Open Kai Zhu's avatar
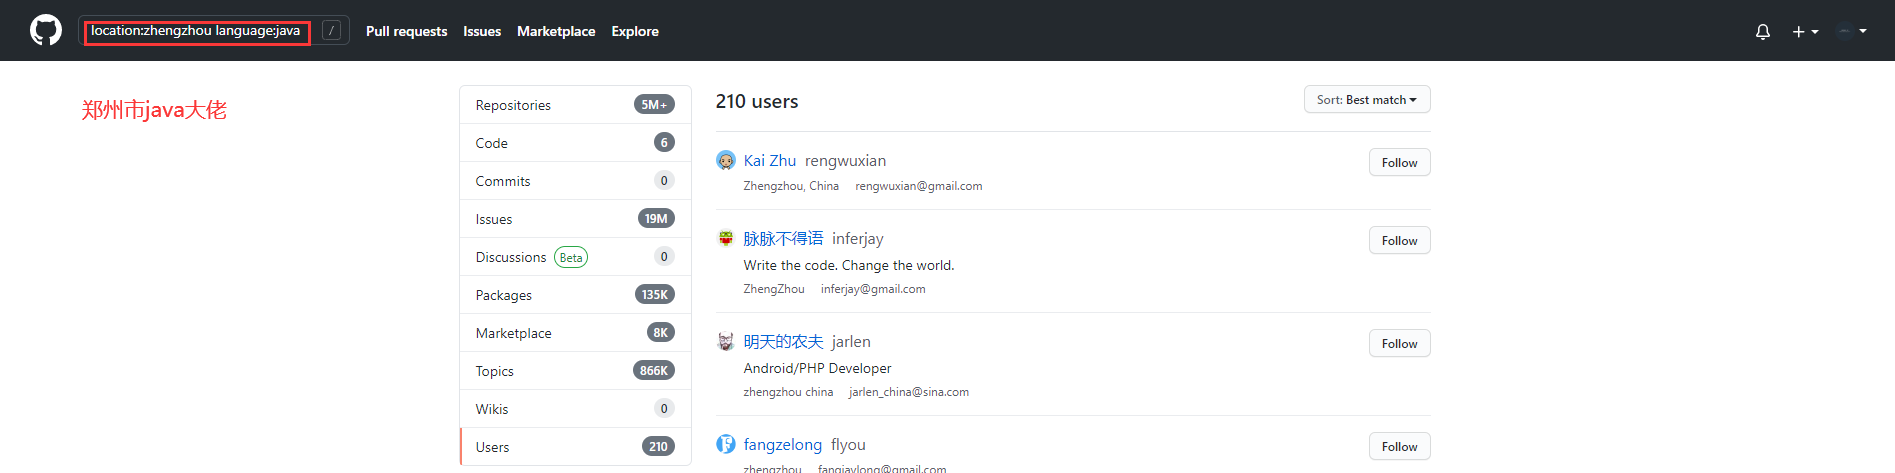 [726, 160]
